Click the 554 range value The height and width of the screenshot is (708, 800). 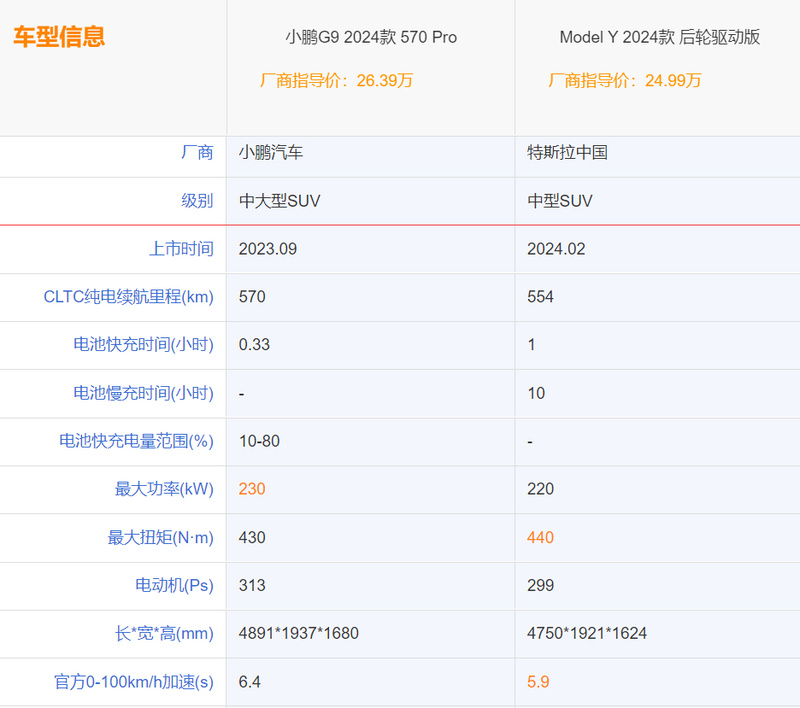(540, 297)
